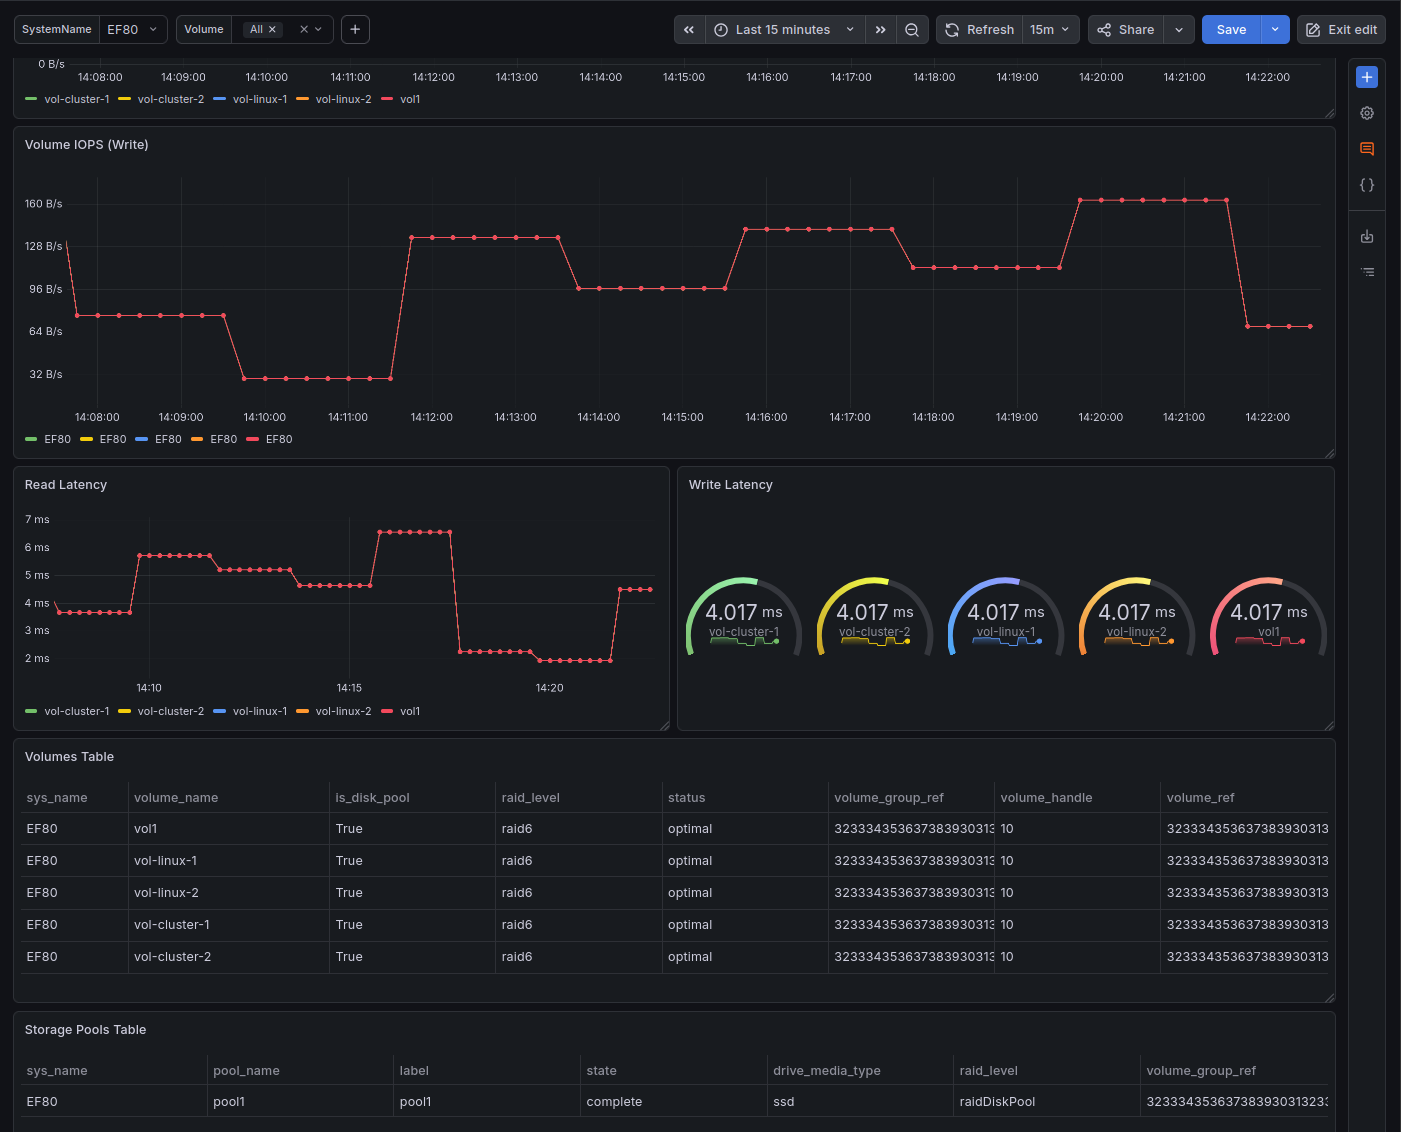Zoom out the time range
This screenshot has width=1401, height=1132.
912,30
